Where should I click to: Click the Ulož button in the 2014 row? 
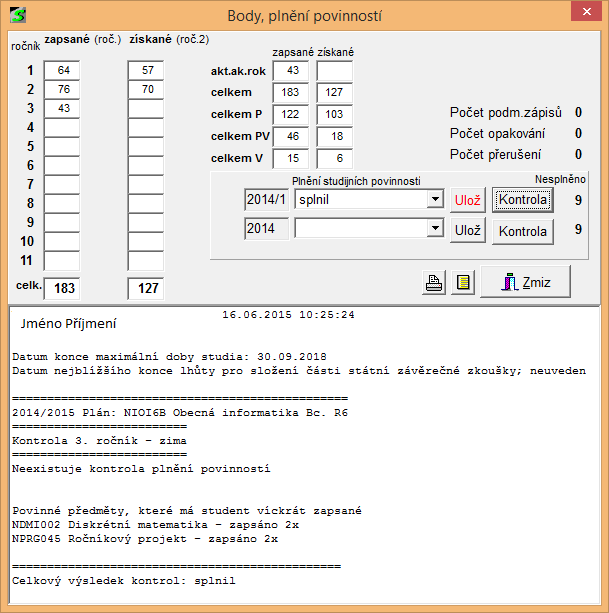(467, 230)
